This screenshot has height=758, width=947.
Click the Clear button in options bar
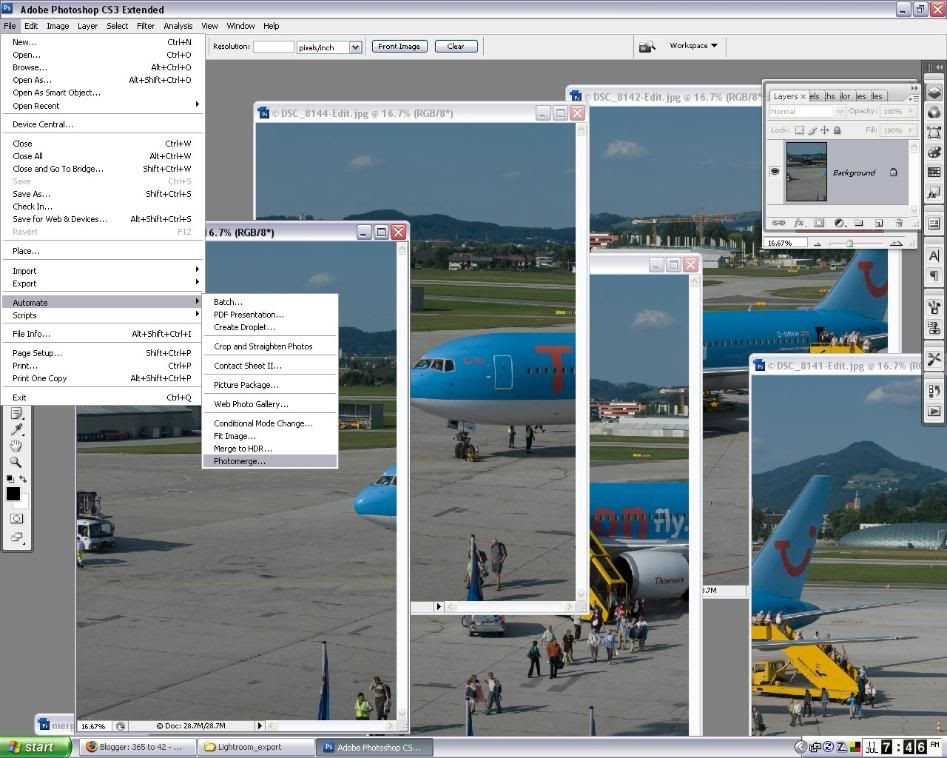click(456, 47)
